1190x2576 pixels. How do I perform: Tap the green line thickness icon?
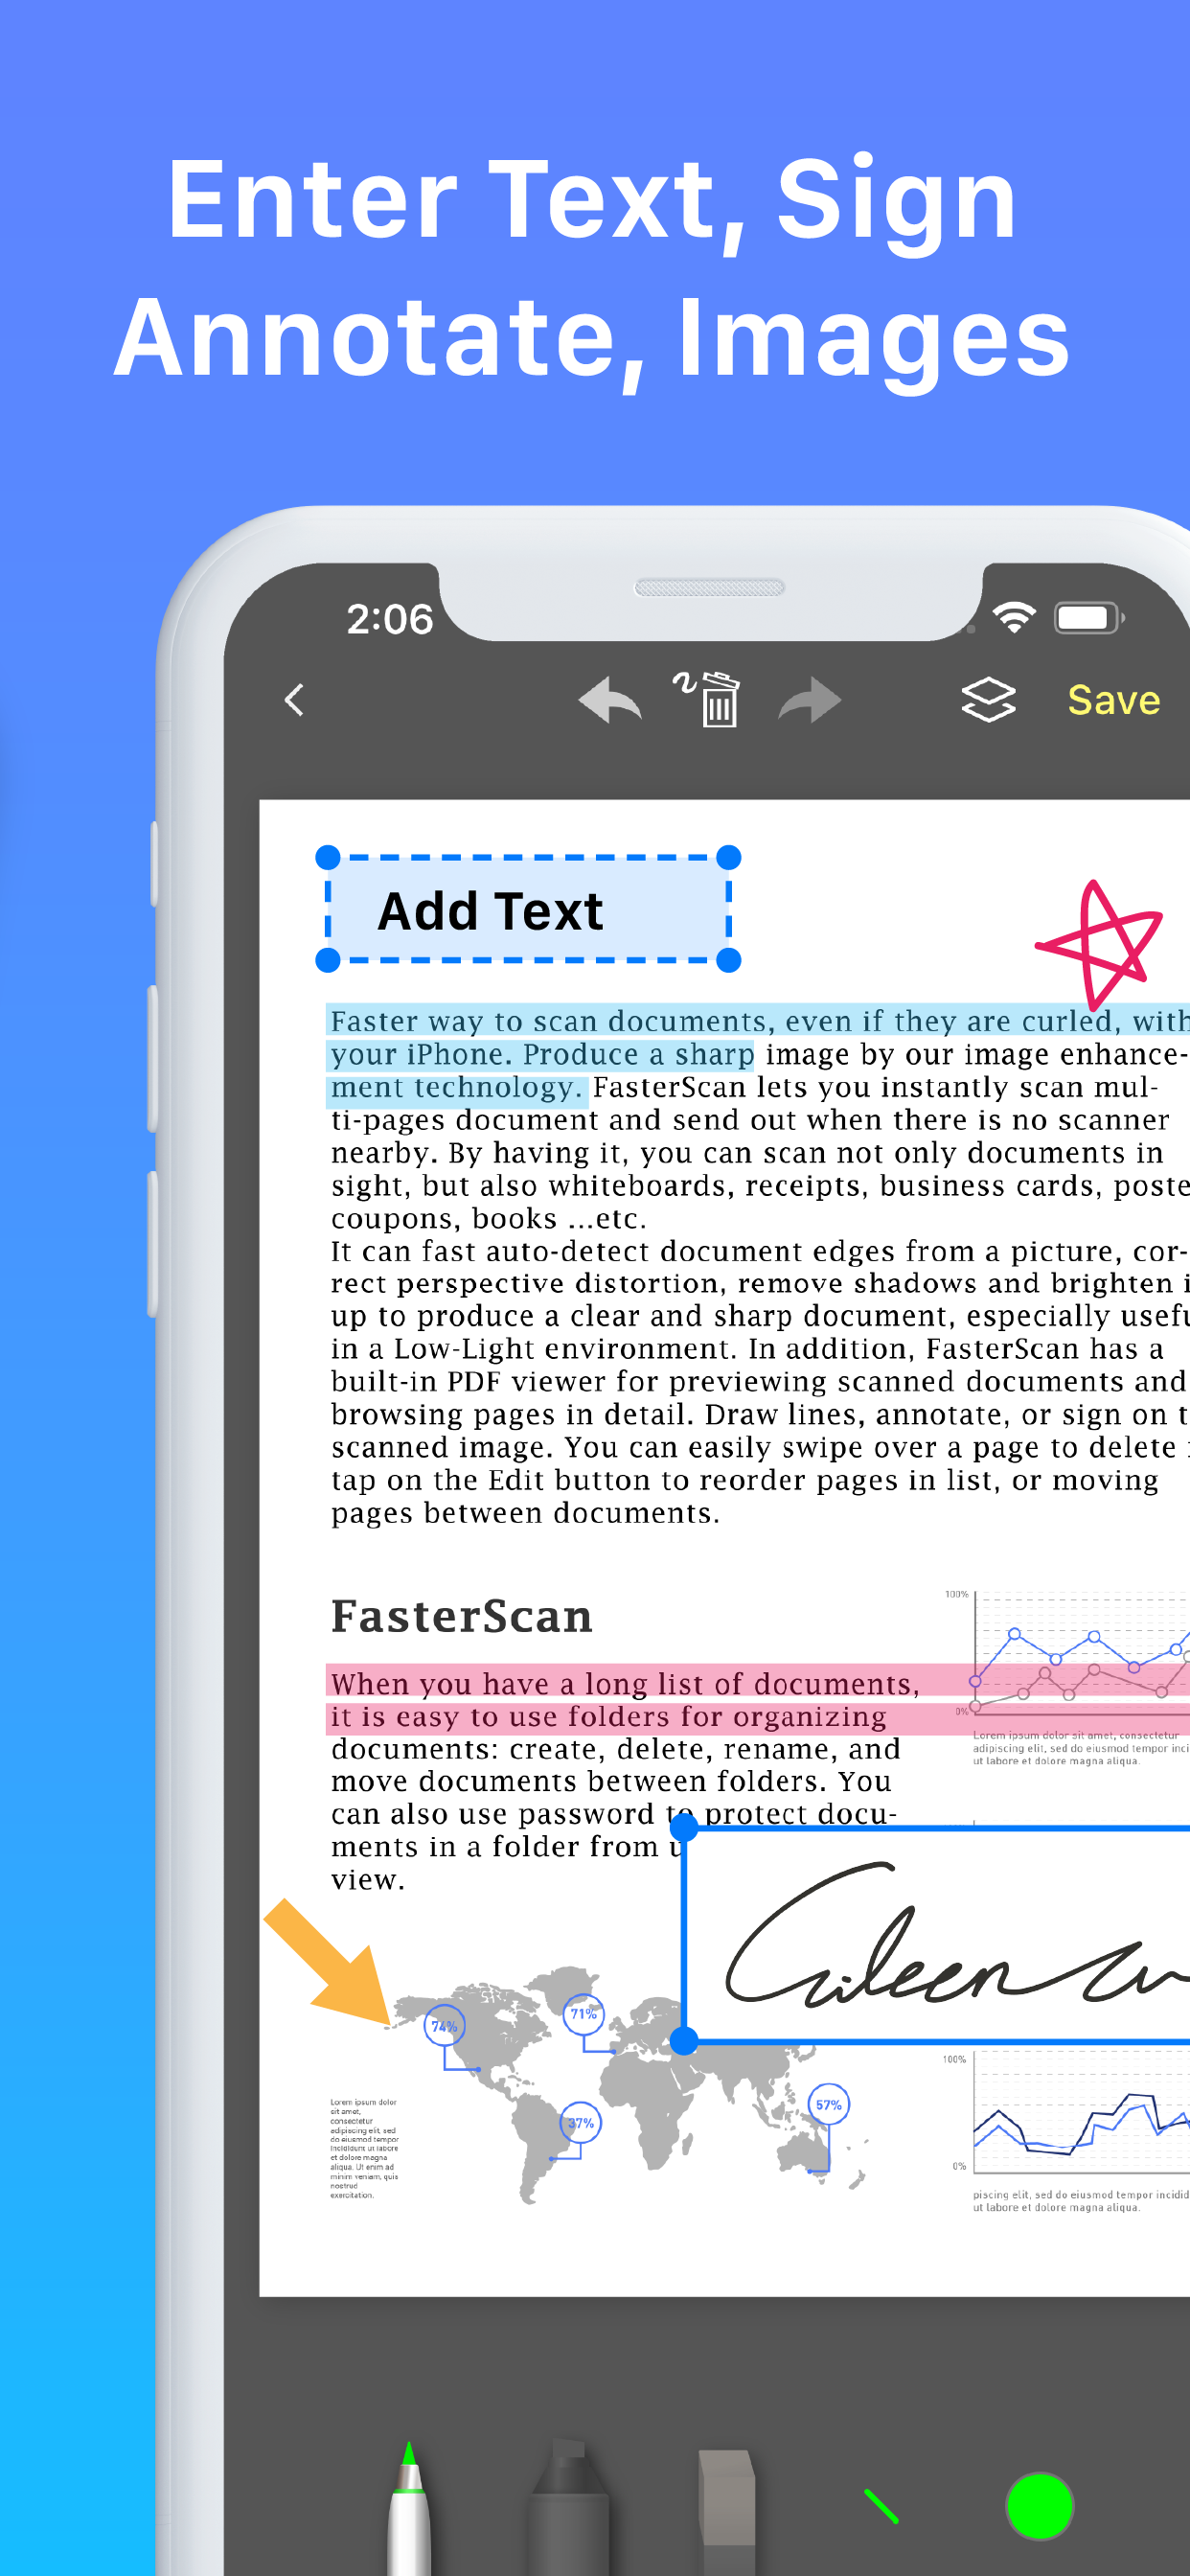[881, 2506]
